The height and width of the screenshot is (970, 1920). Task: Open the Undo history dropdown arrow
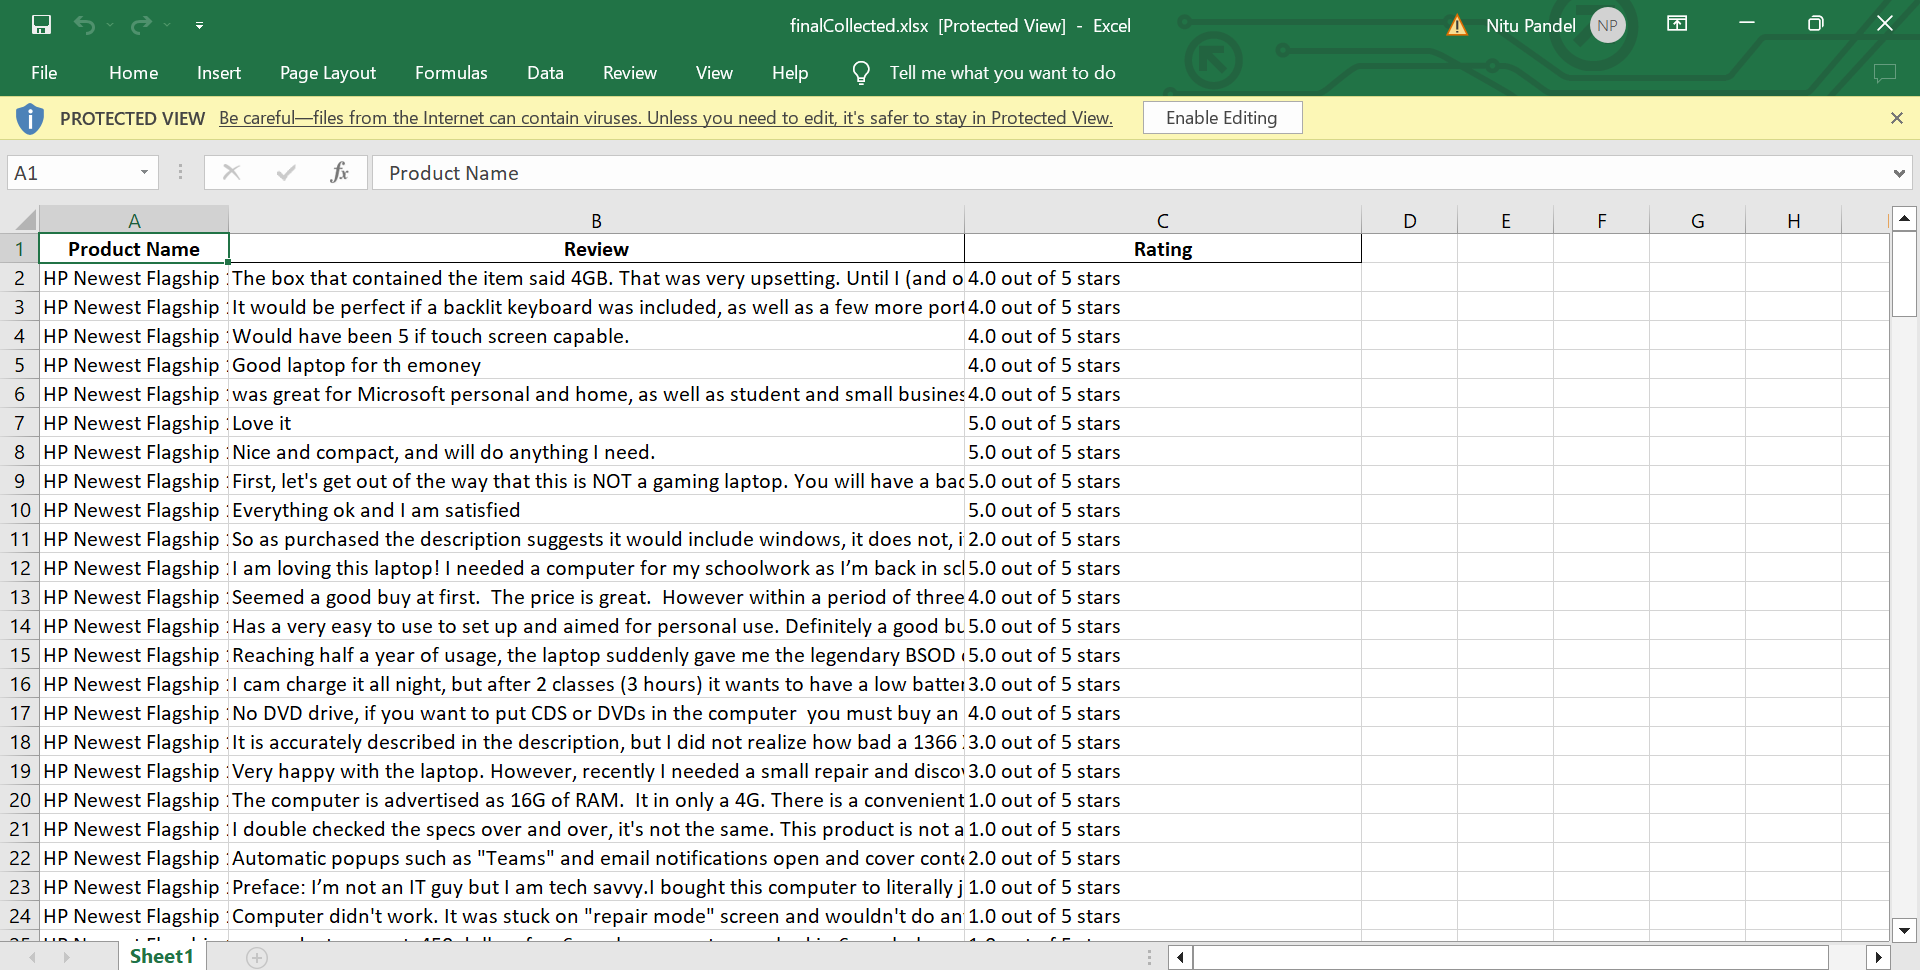click(109, 25)
